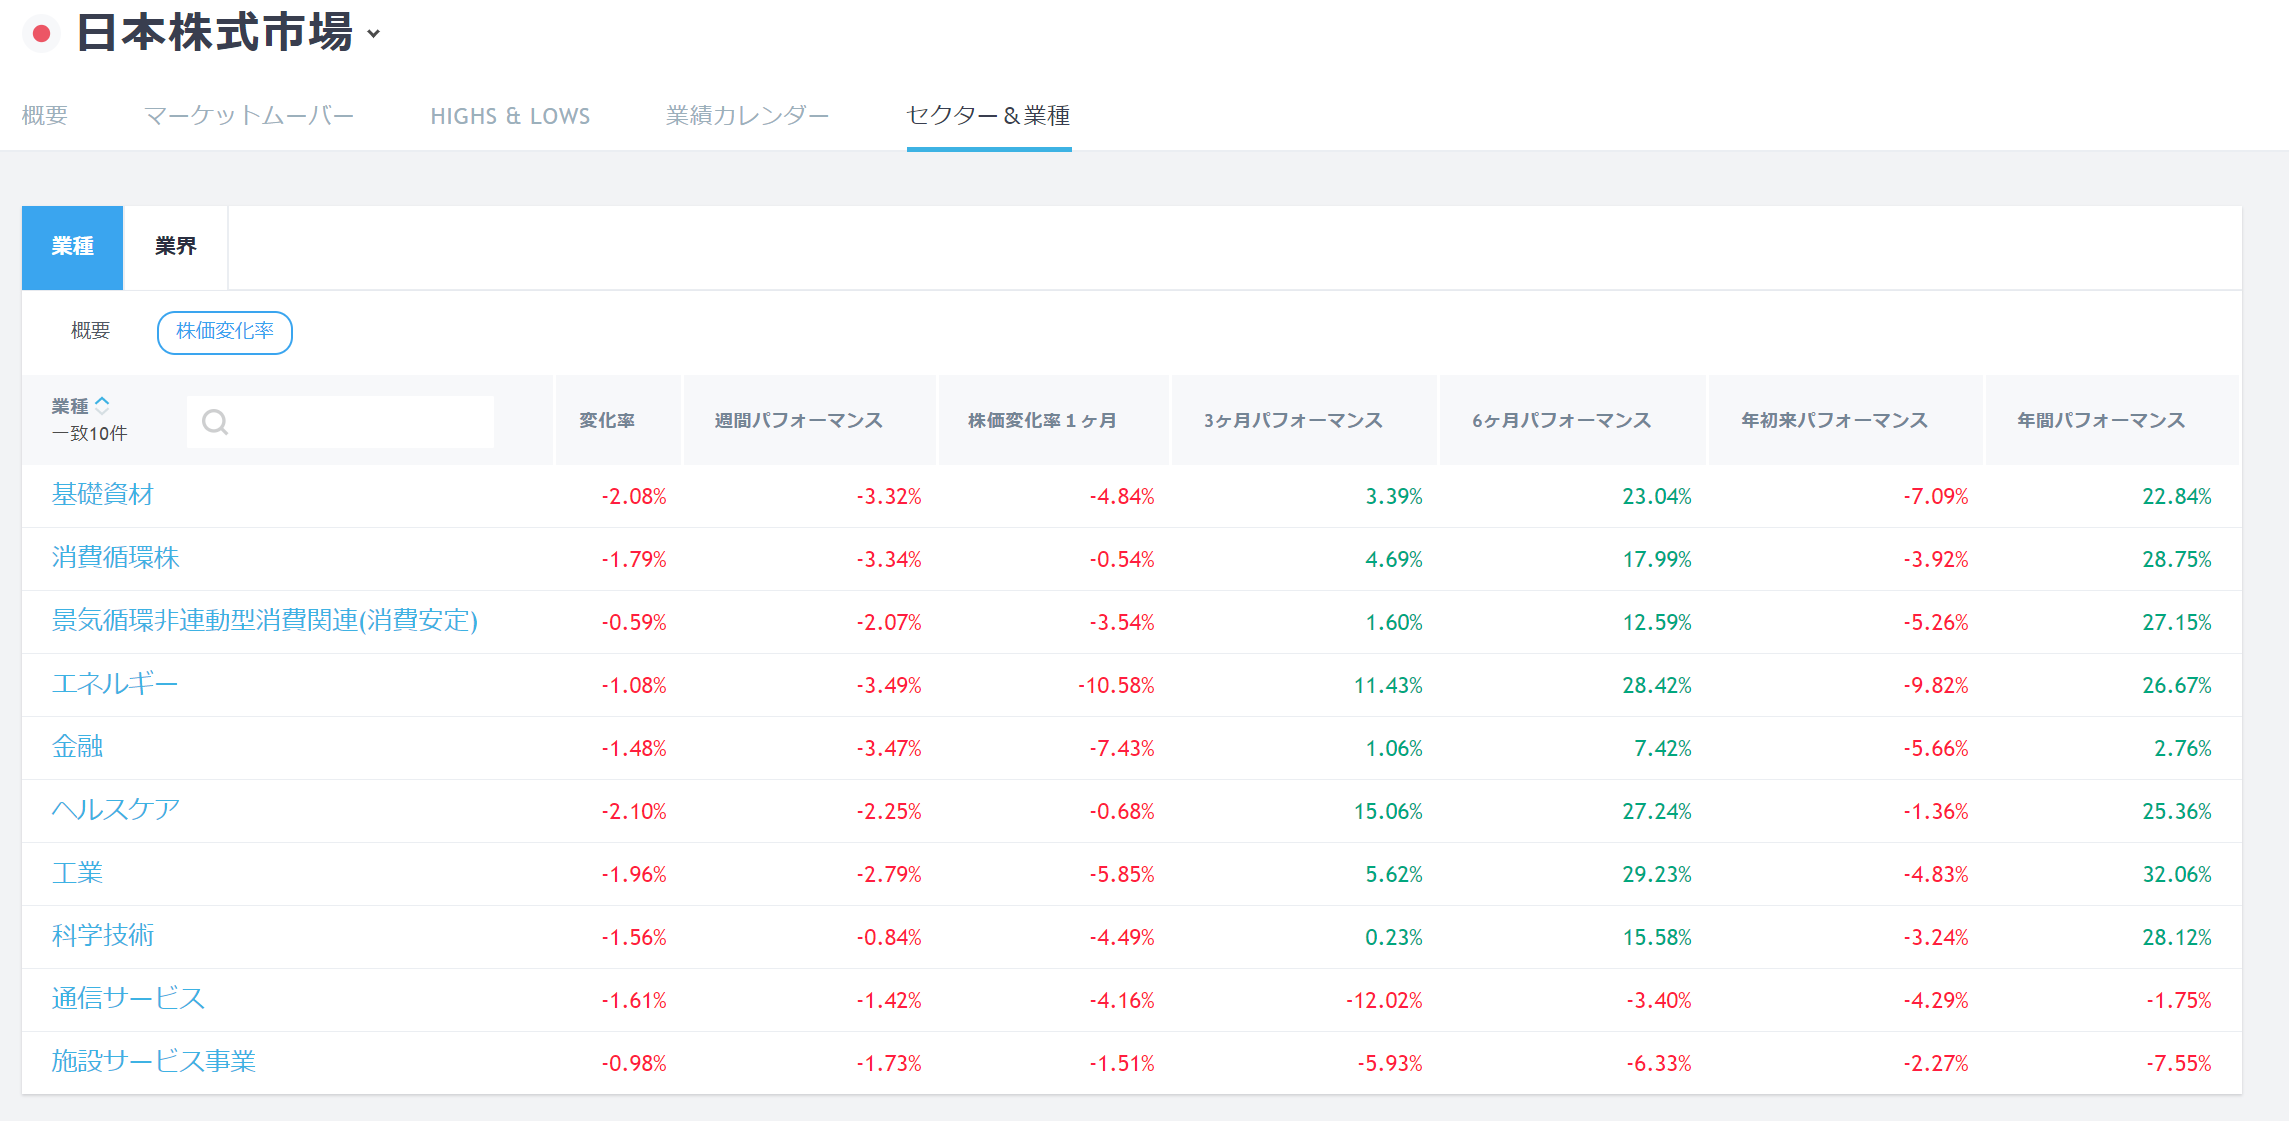Sort by the 変化率 column header
Viewport: 2289px width, 1121px height.
tap(607, 421)
